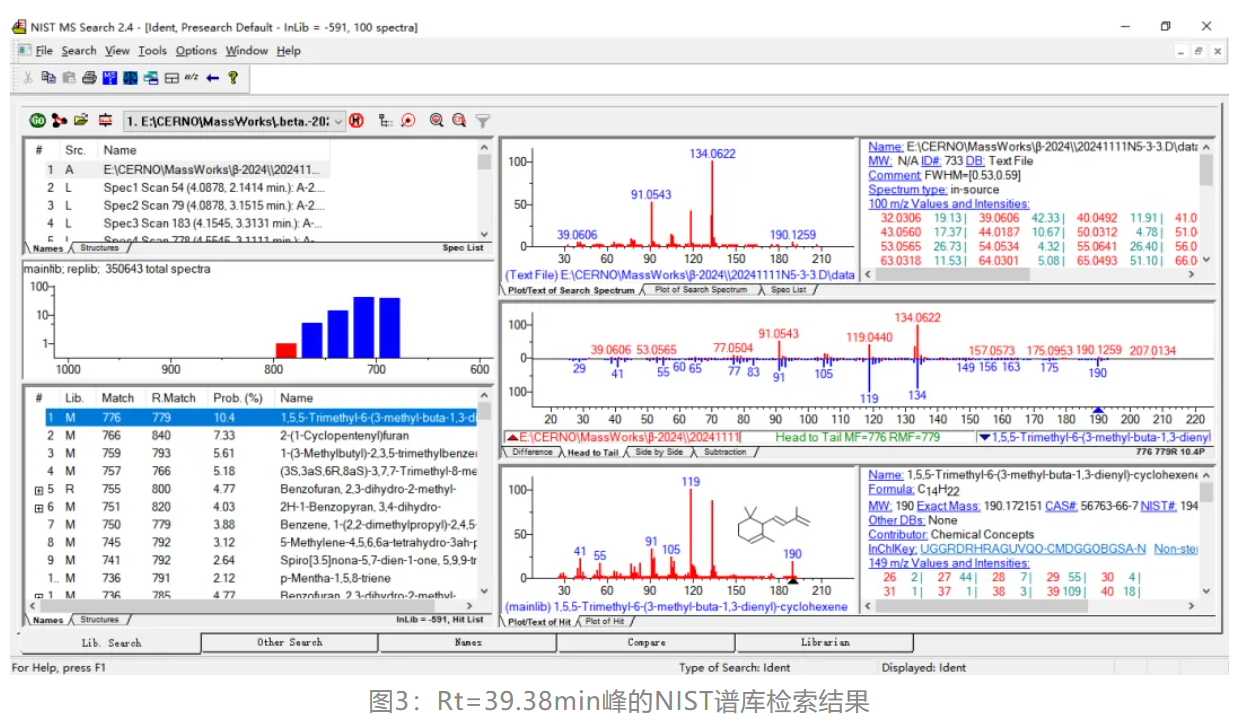The image size is (1243, 726).
Task: Click the green Go search button
Action: coord(37,121)
